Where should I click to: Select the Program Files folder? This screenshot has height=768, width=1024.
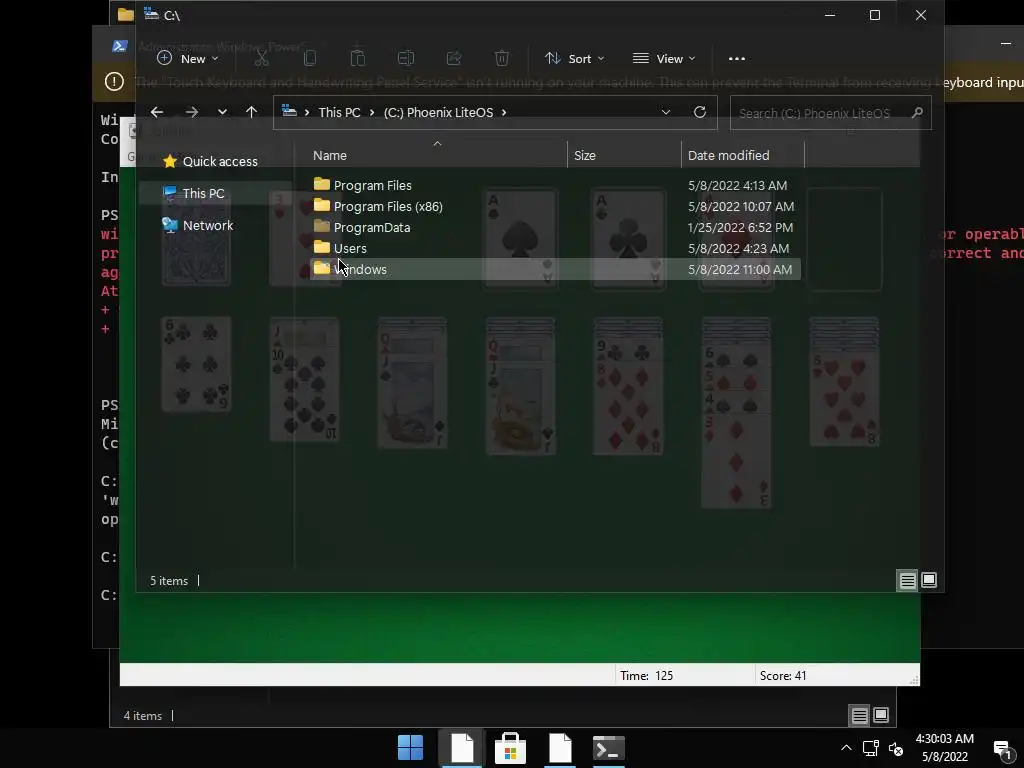(x=372, y=185)
